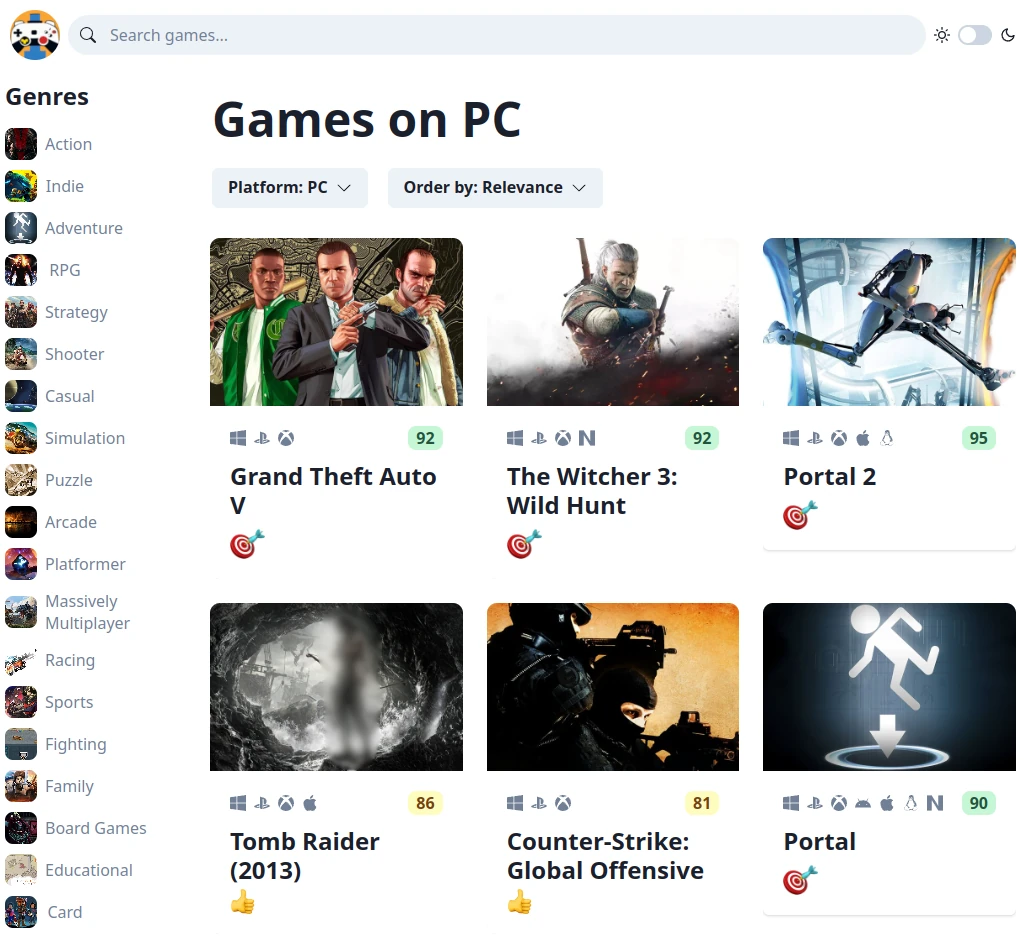The width and height of the screenshot is (1026, 937).
Task: Click the moon dark-mode icon
Action: pos(1008,35)
